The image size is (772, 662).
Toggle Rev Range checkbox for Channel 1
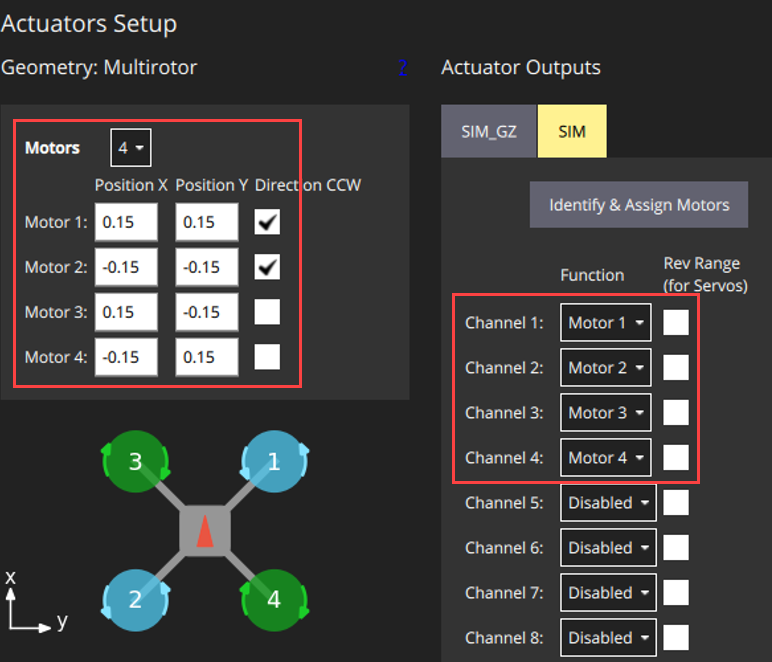[x=676, y=322]
